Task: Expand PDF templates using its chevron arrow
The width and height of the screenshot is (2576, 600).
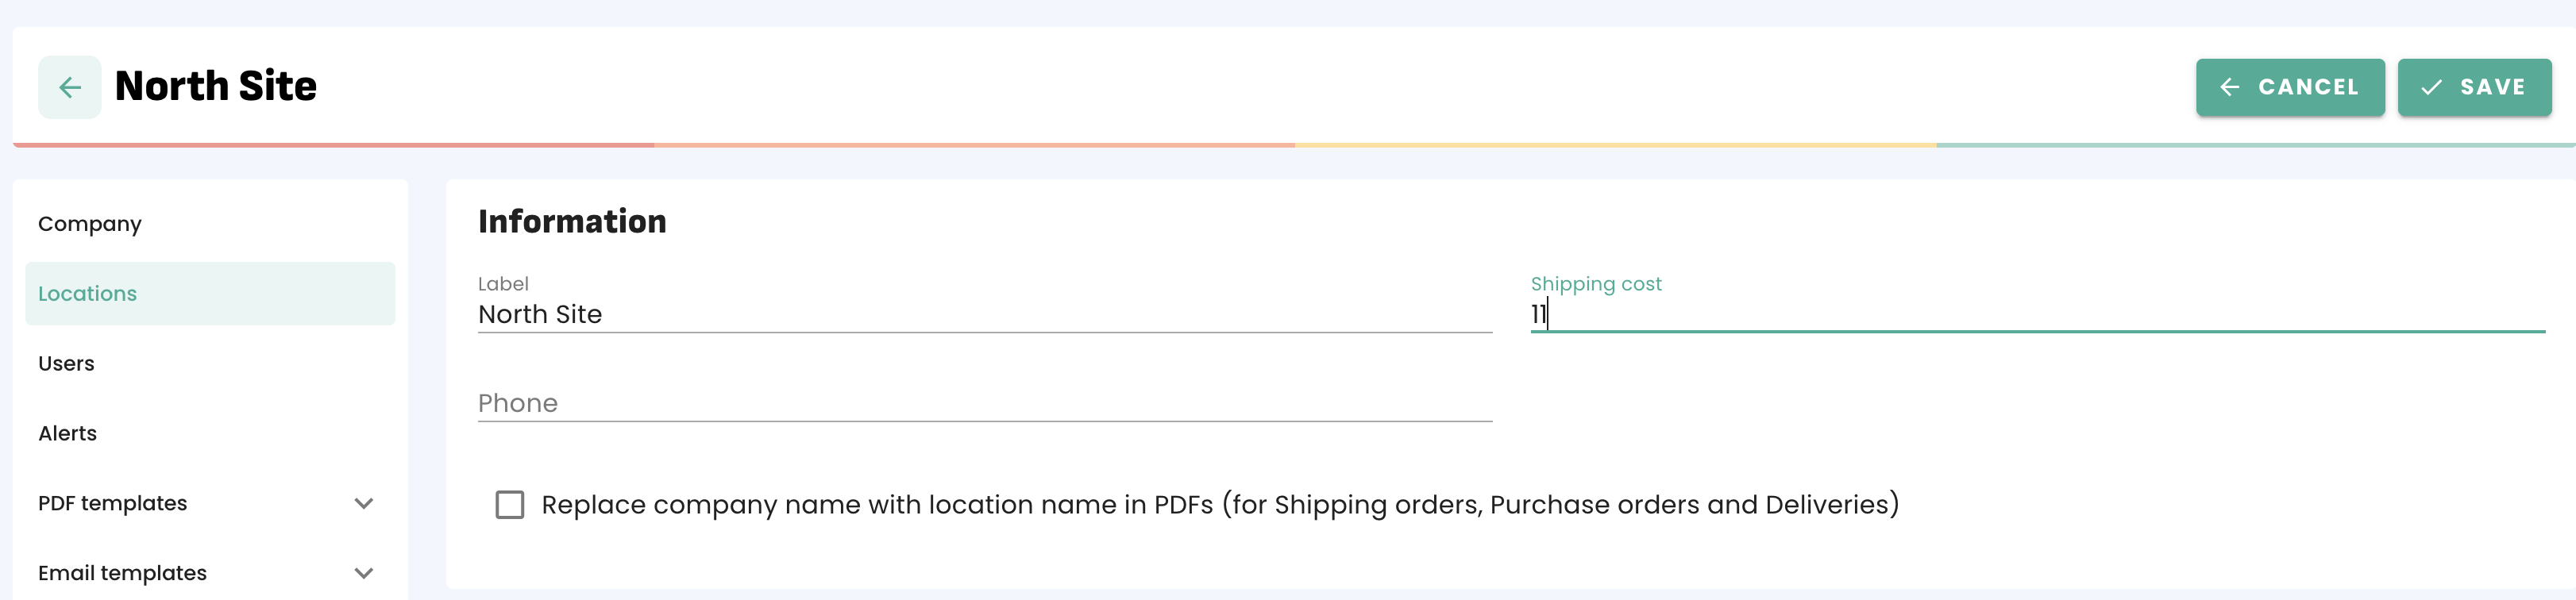Action: pyautogui.click(x=364, y=503)
